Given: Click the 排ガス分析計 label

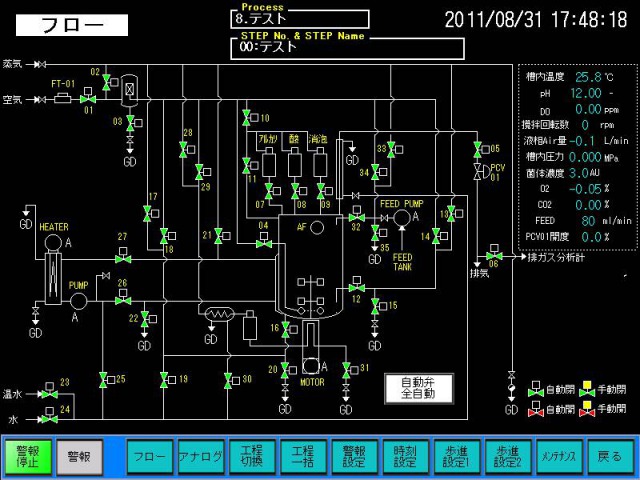Looking at the screenshot, I should point(556,258).
